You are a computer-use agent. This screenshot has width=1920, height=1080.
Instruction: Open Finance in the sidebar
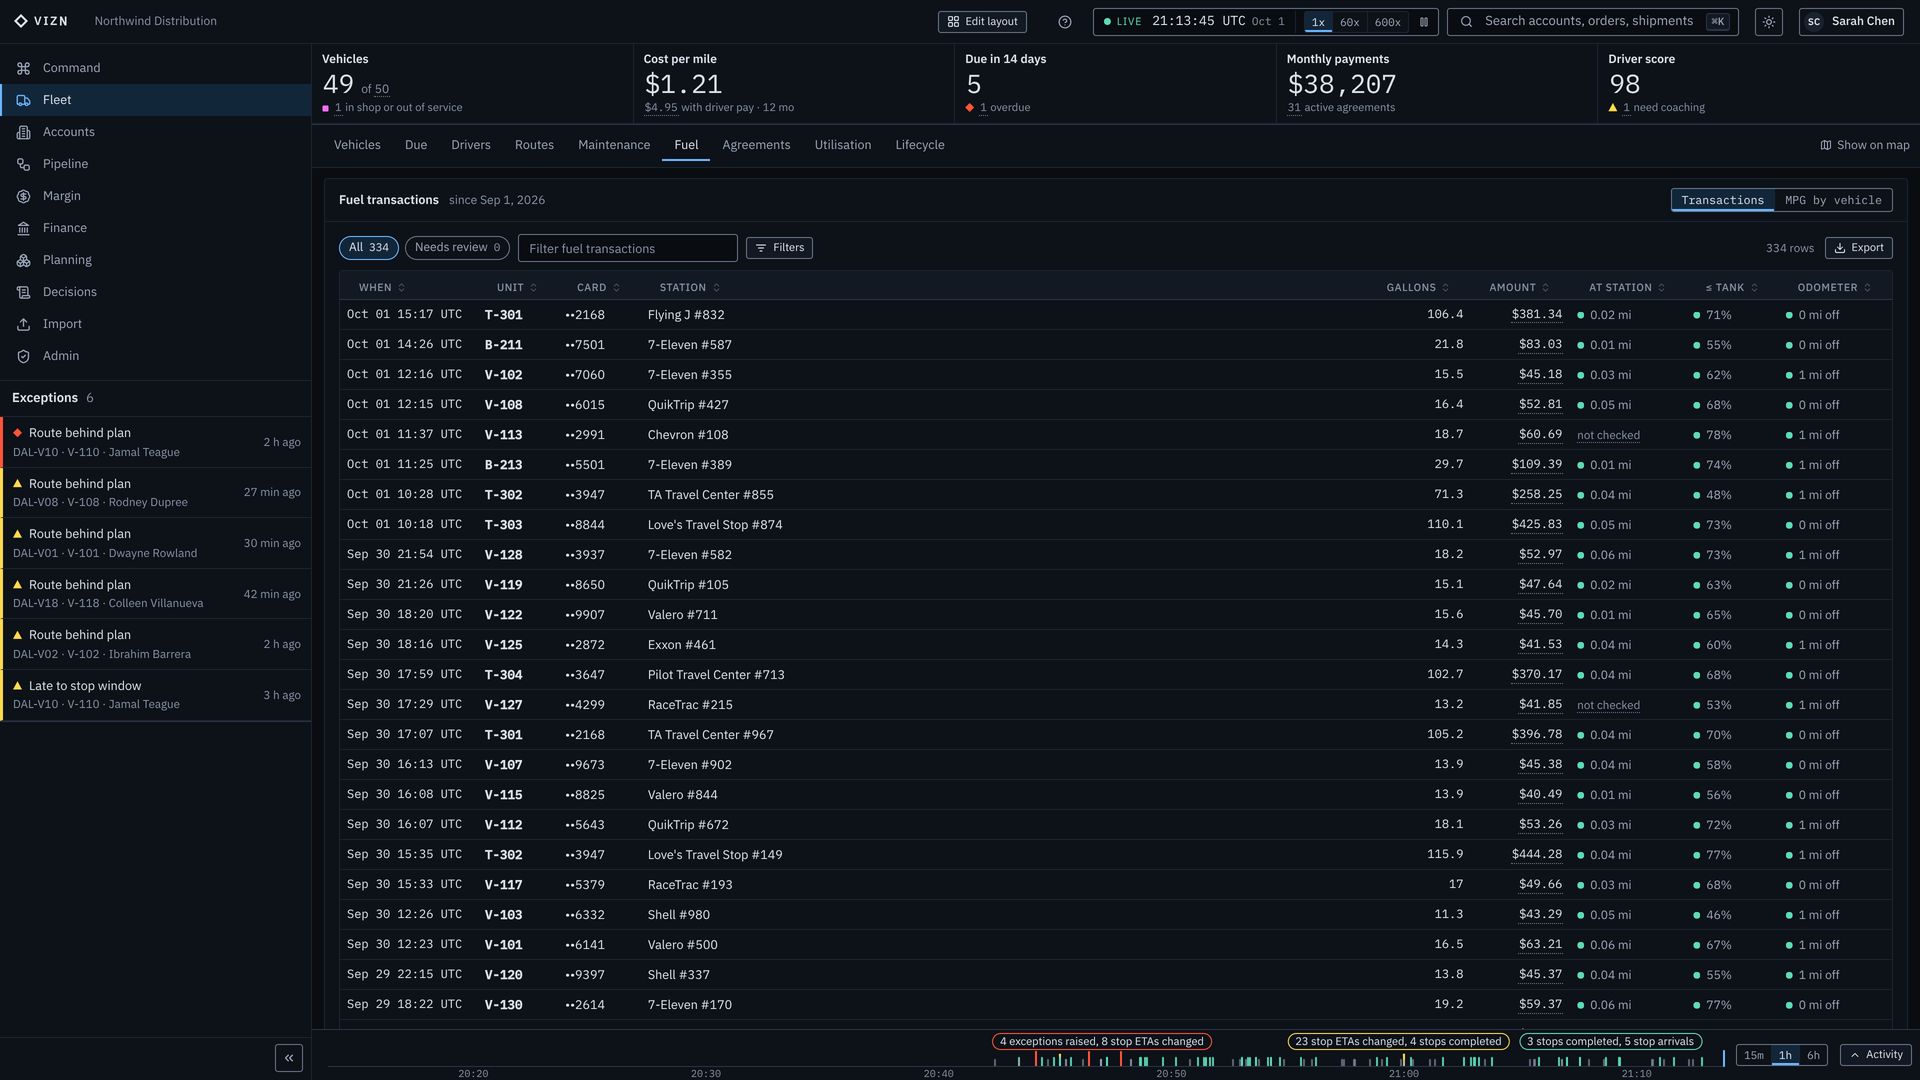click(155, 228)
